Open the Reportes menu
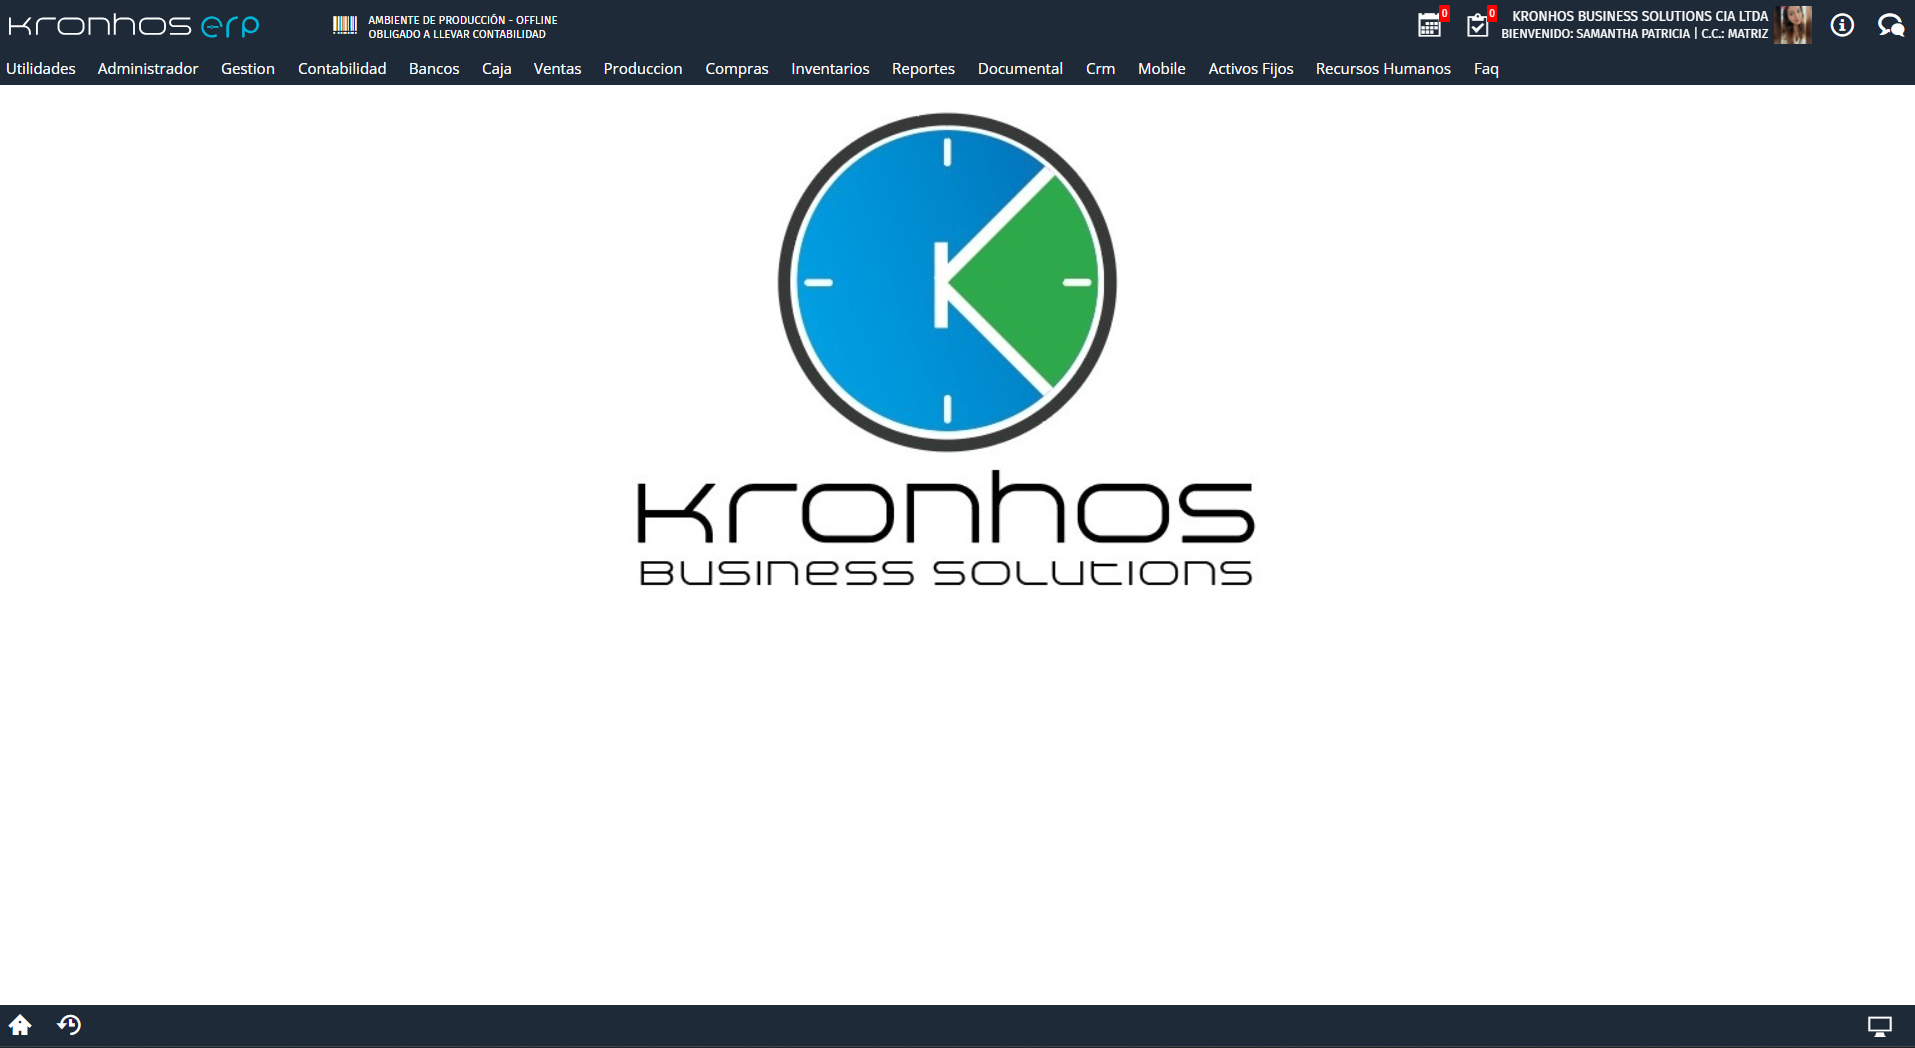 coord(923,68)
